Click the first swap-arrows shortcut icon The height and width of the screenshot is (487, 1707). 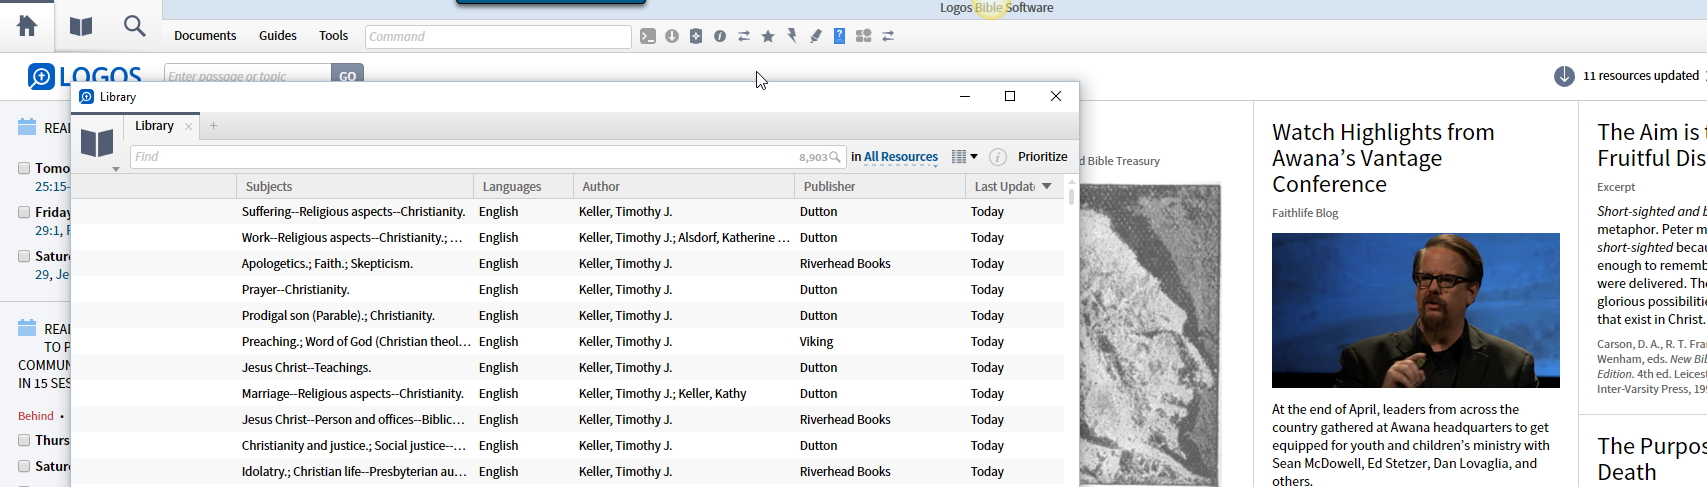pyautogui.click(x=744, y=36)
